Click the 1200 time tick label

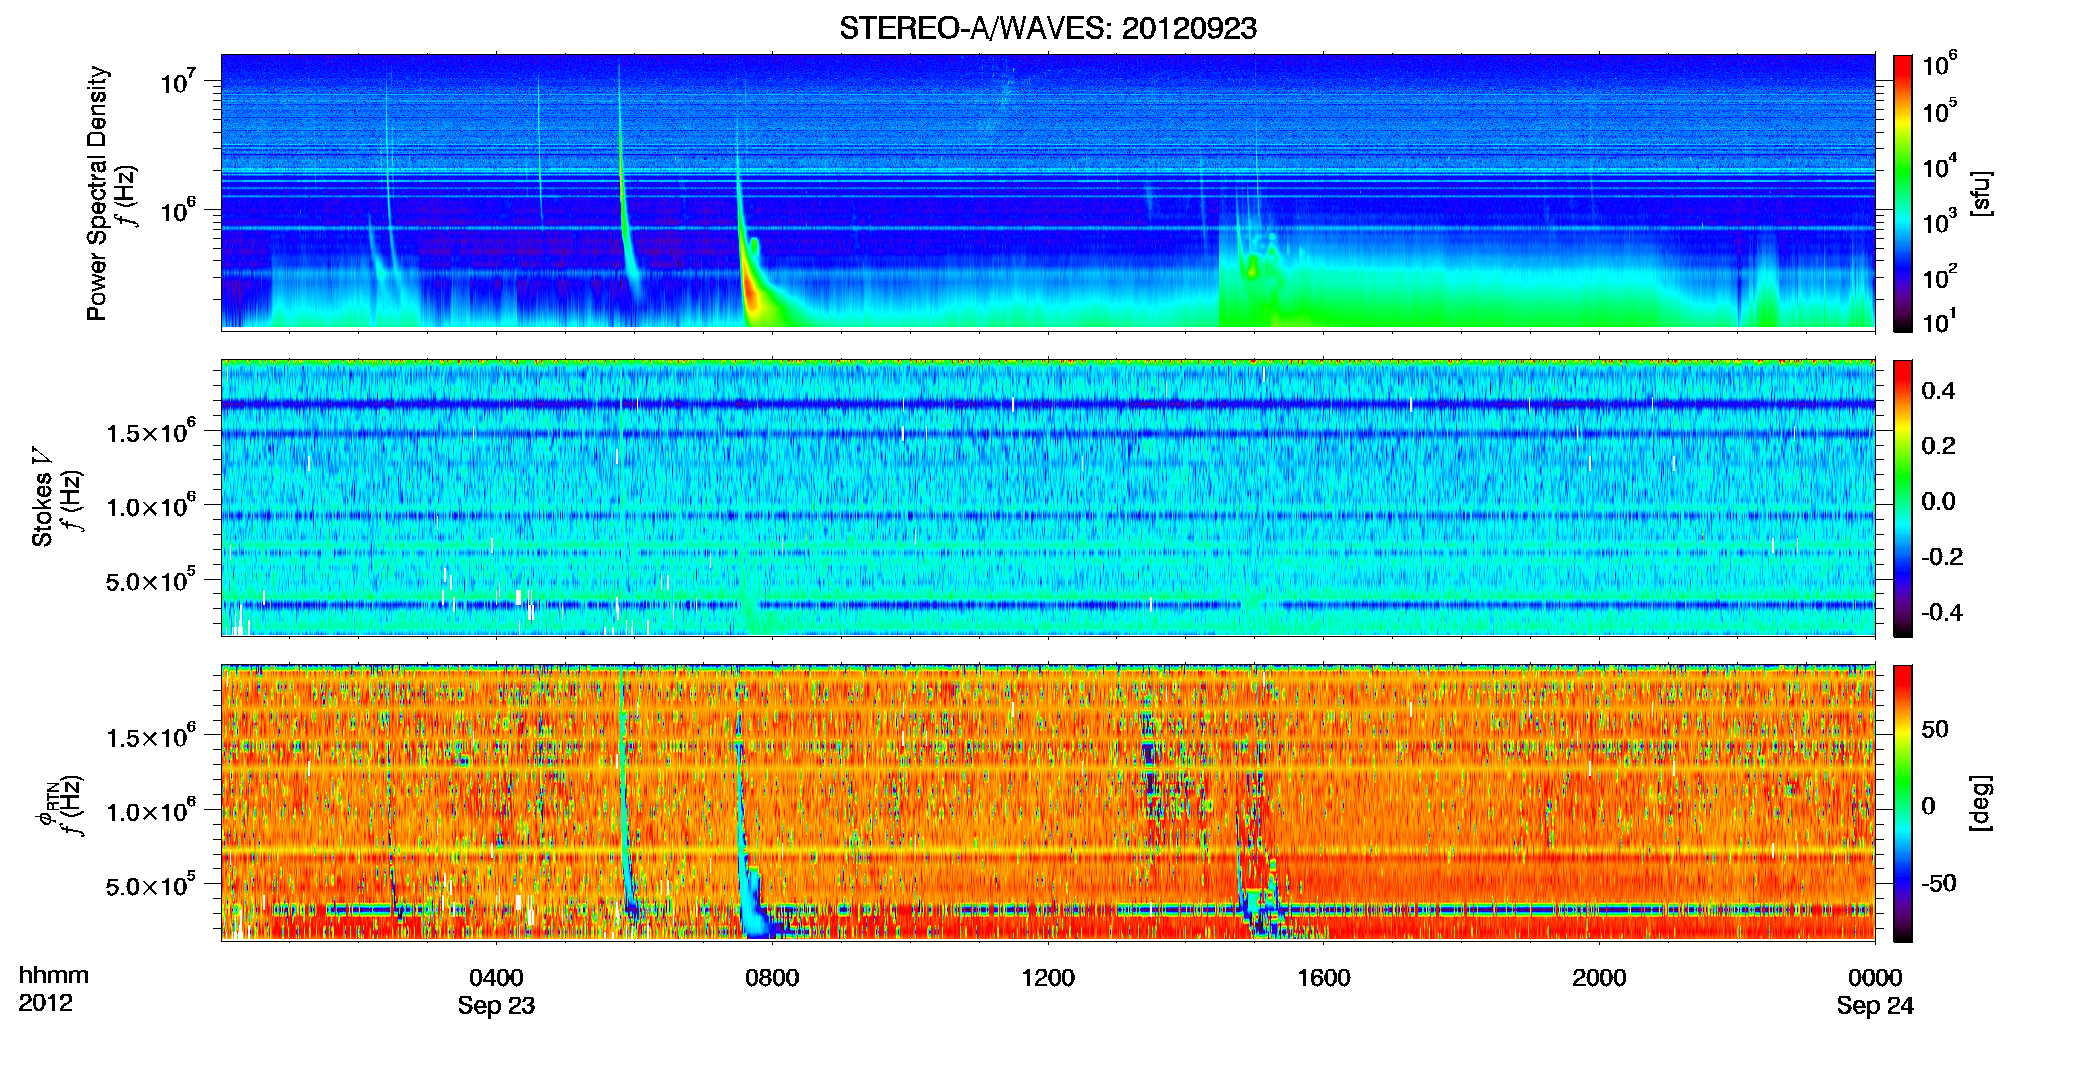point(1048,977)
